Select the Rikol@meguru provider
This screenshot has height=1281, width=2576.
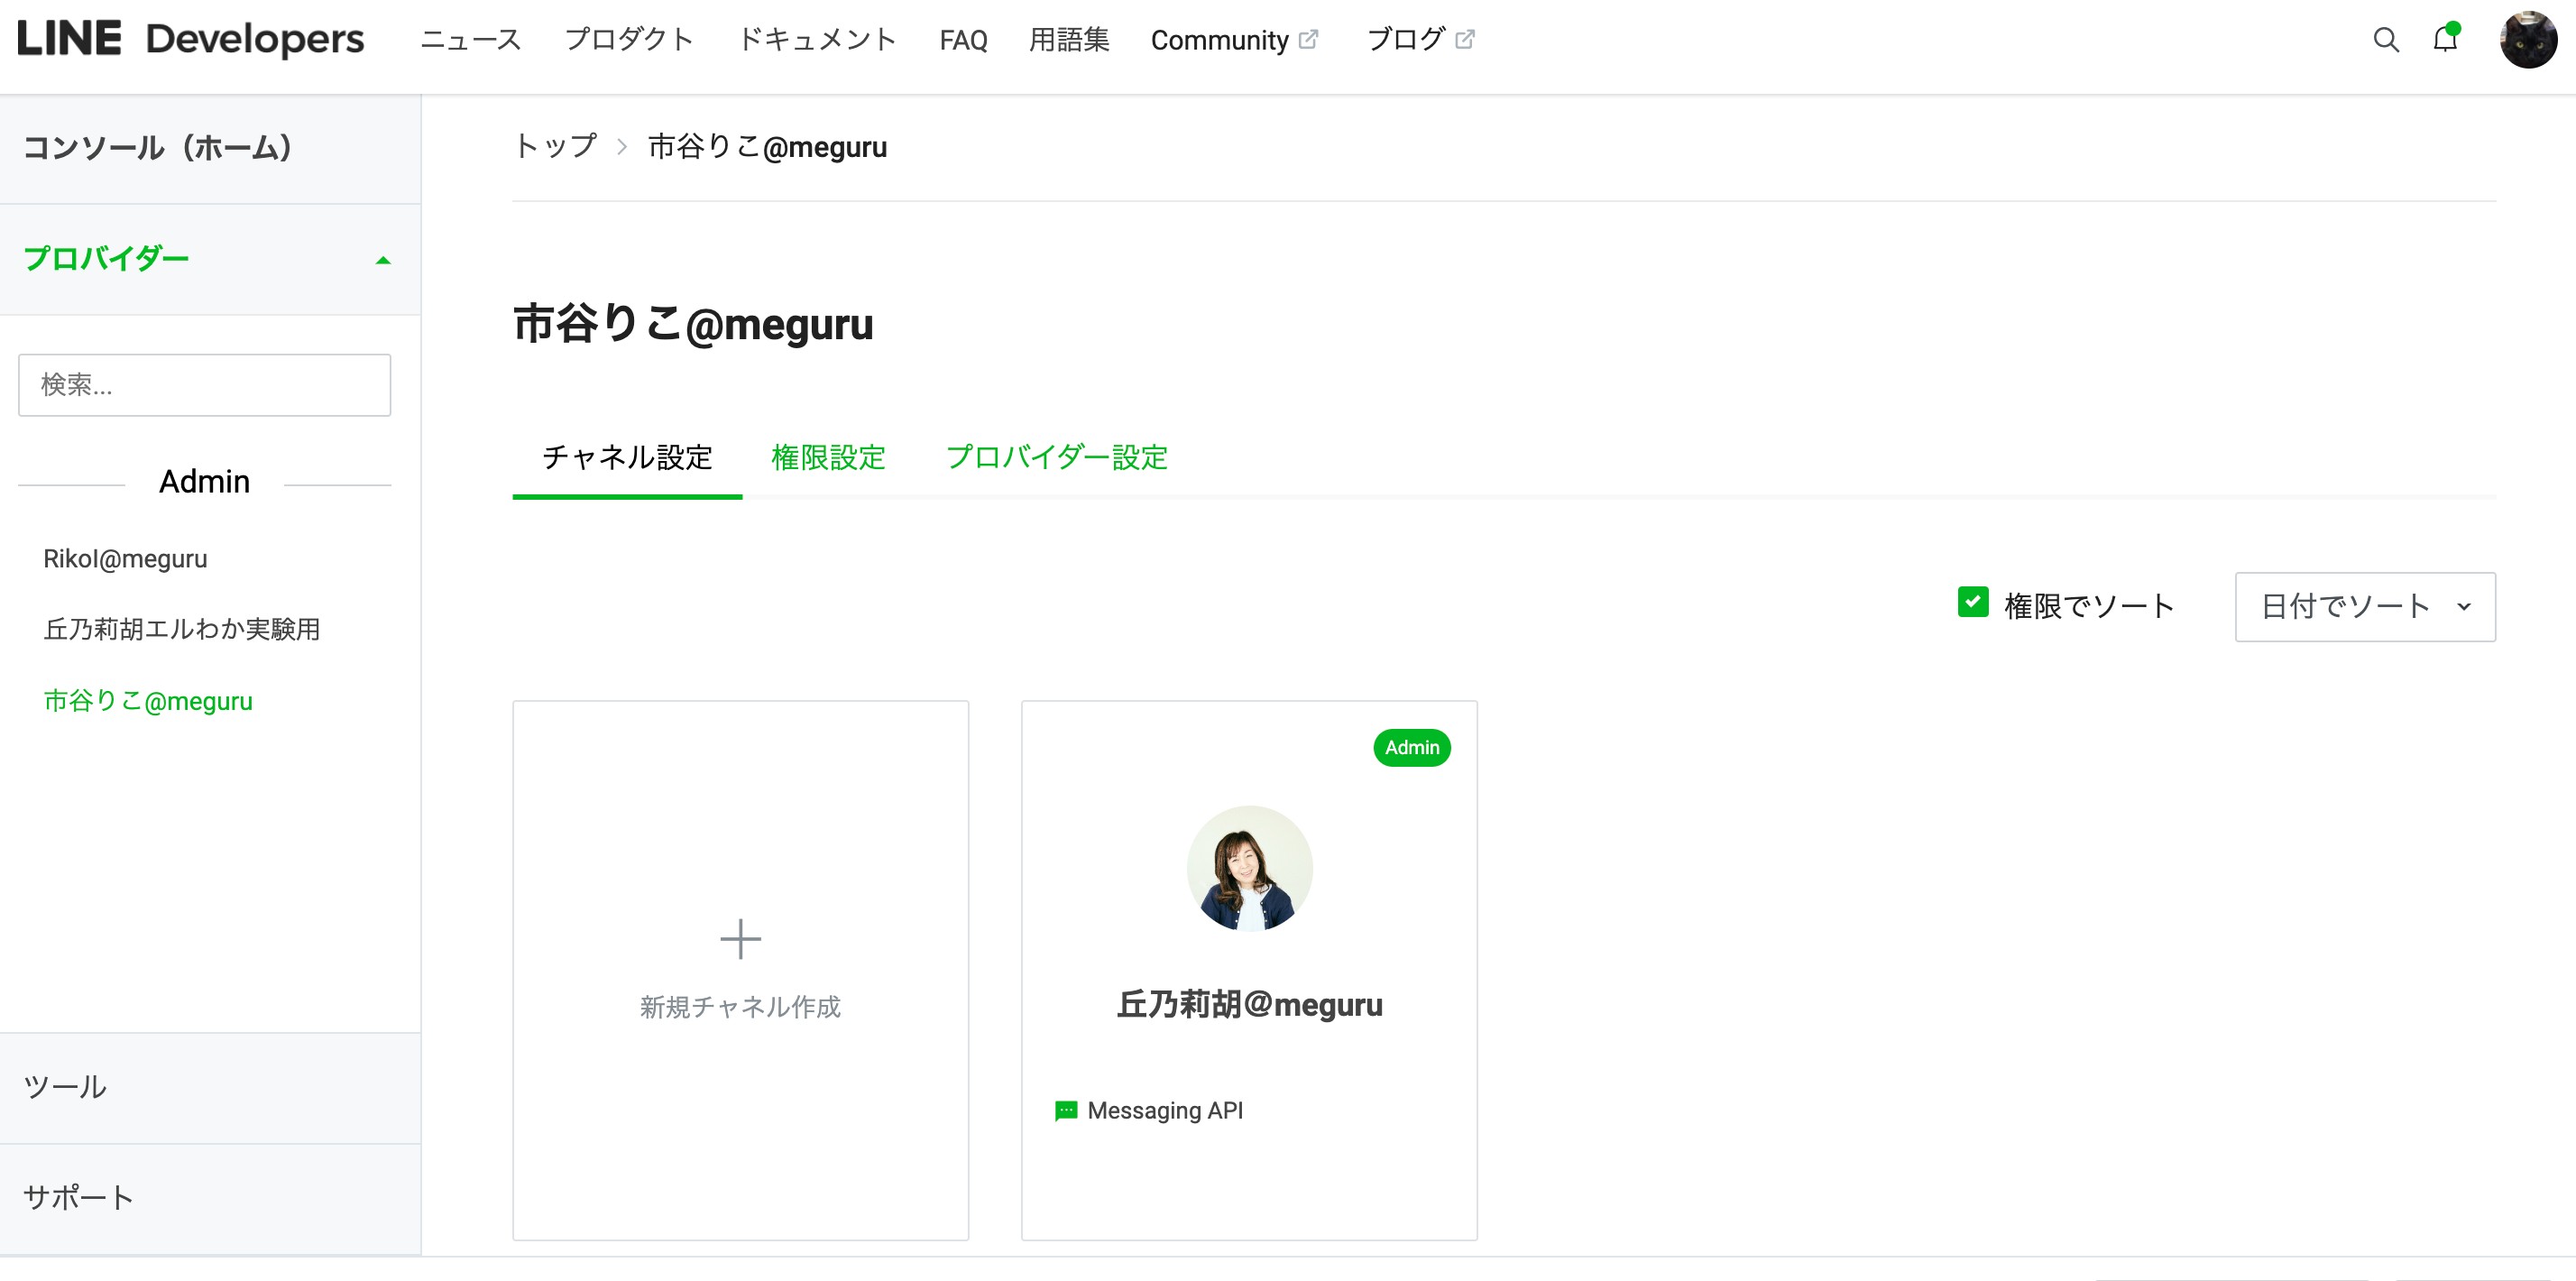125,558
